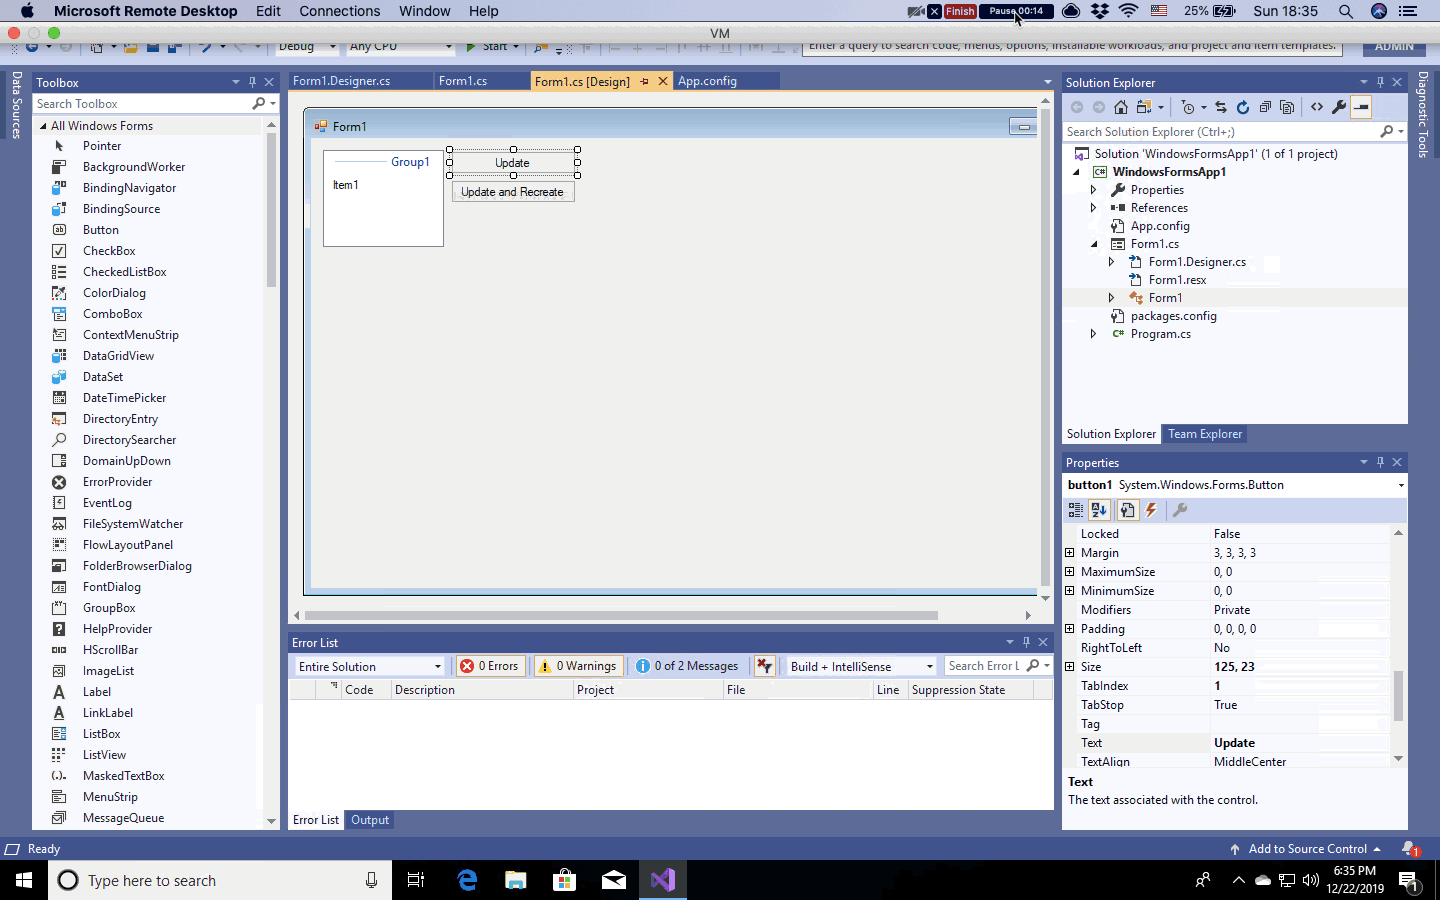Select the Events icon in Properties panel
The image size is (1440, 900).
(1153, 510)
